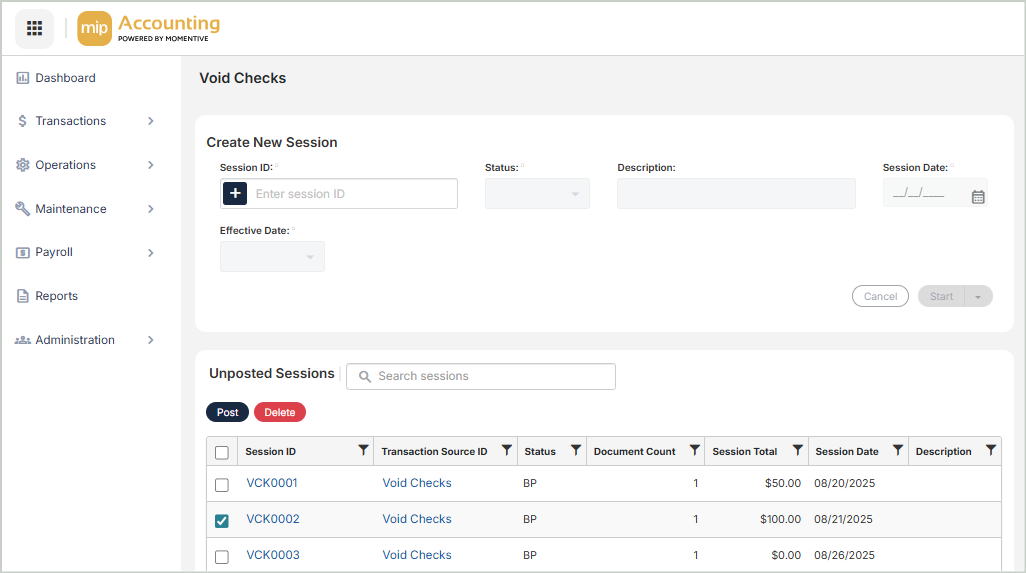
Task: Click the MIP Accounting logo
Action: 149,28
